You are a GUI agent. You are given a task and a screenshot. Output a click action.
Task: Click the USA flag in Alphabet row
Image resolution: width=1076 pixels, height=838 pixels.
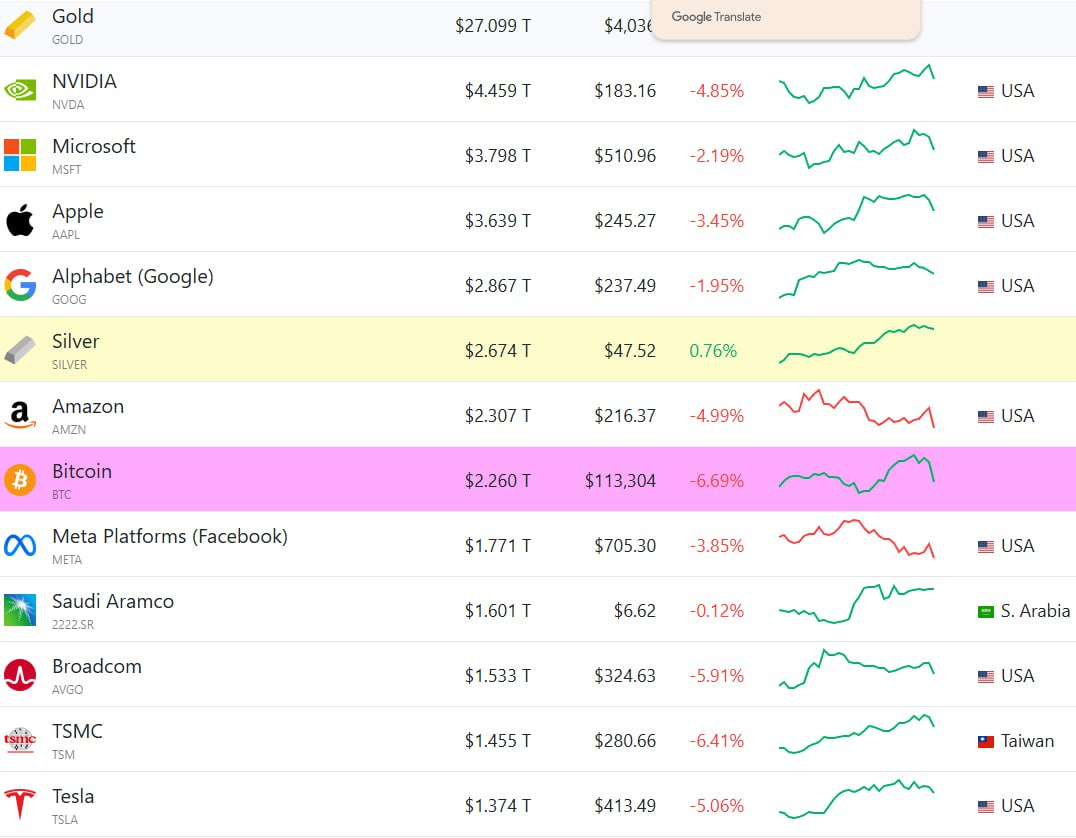[985, 286]
